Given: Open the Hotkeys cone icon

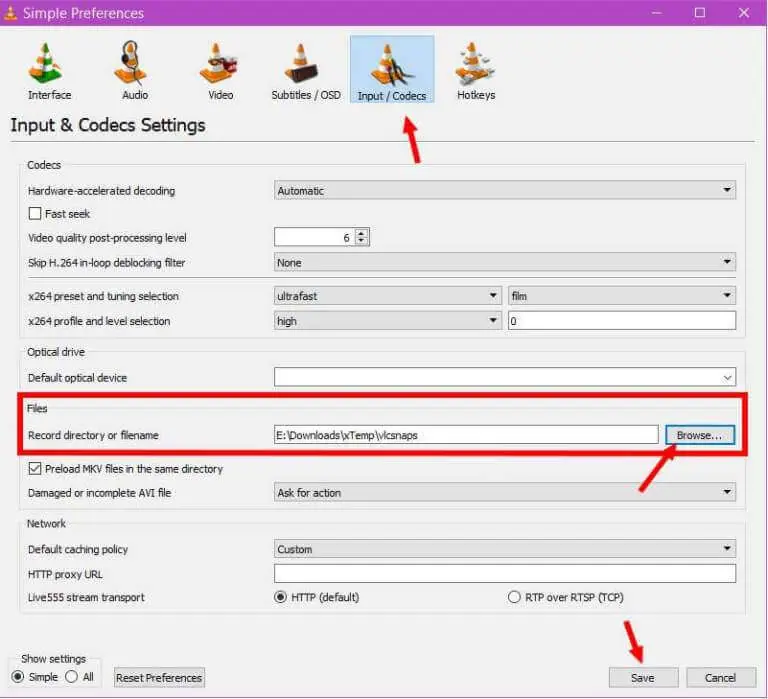Looking at the screenshot, I should coord(475,64).
